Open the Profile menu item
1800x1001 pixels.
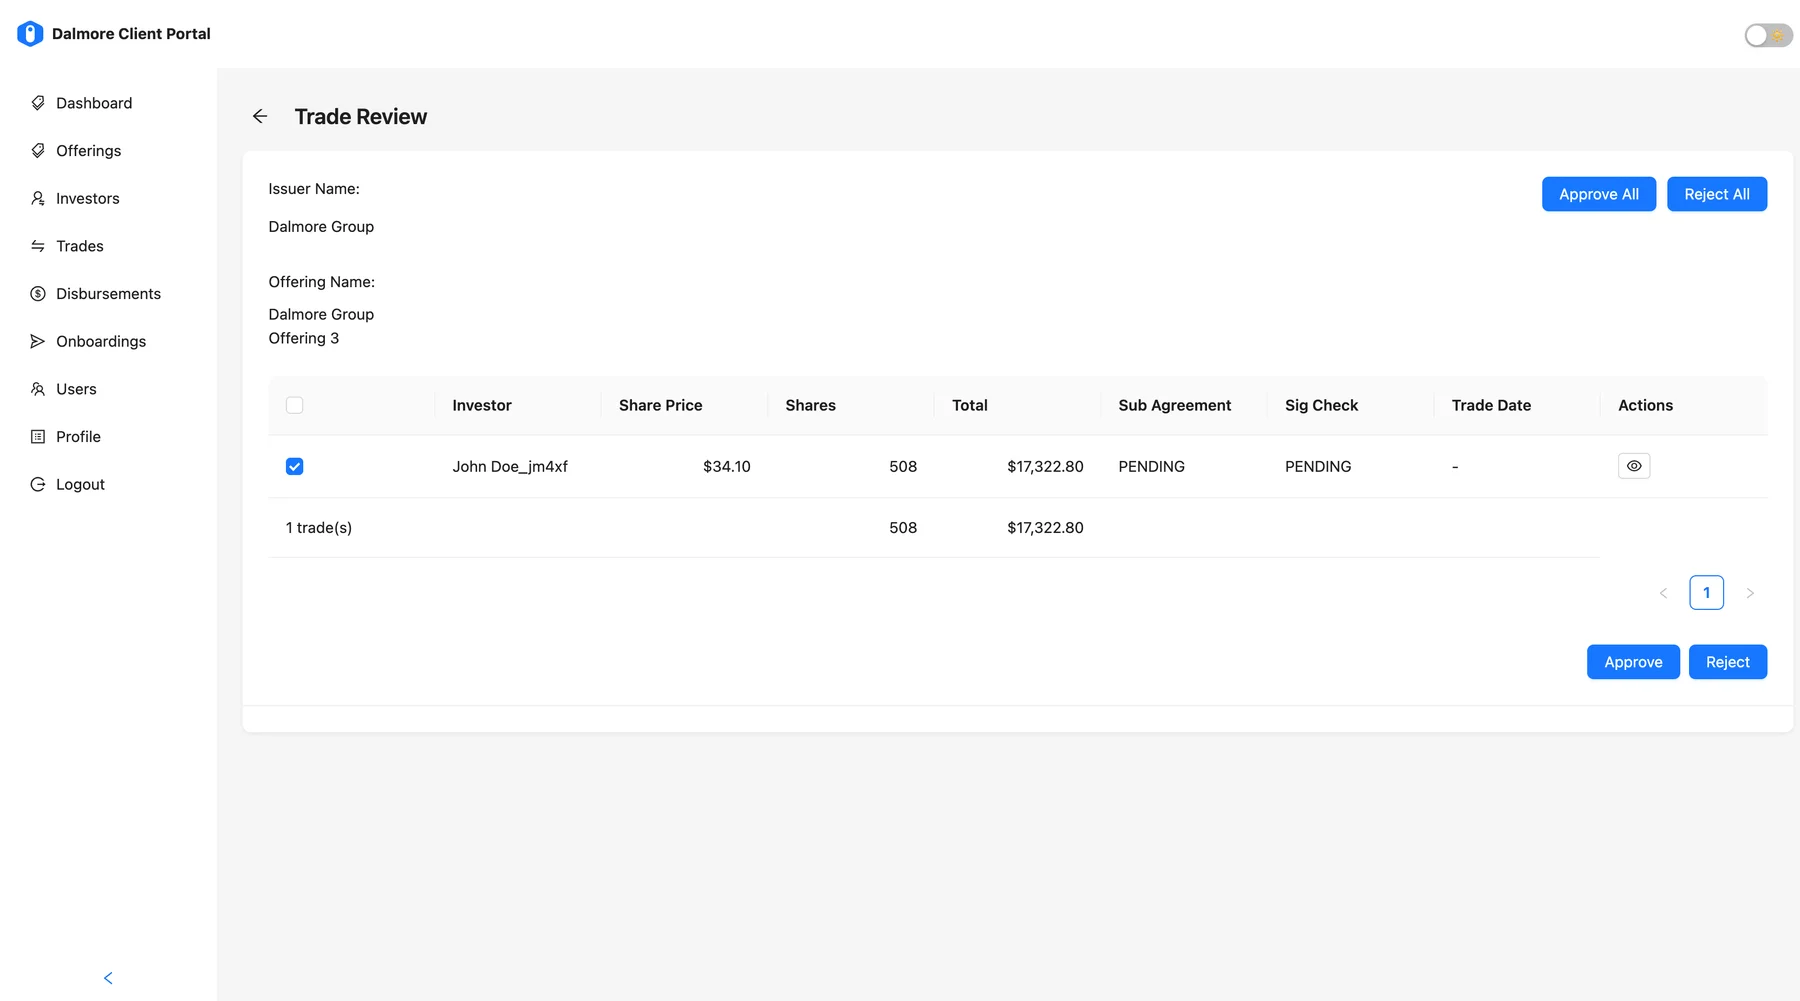[108, 437]
